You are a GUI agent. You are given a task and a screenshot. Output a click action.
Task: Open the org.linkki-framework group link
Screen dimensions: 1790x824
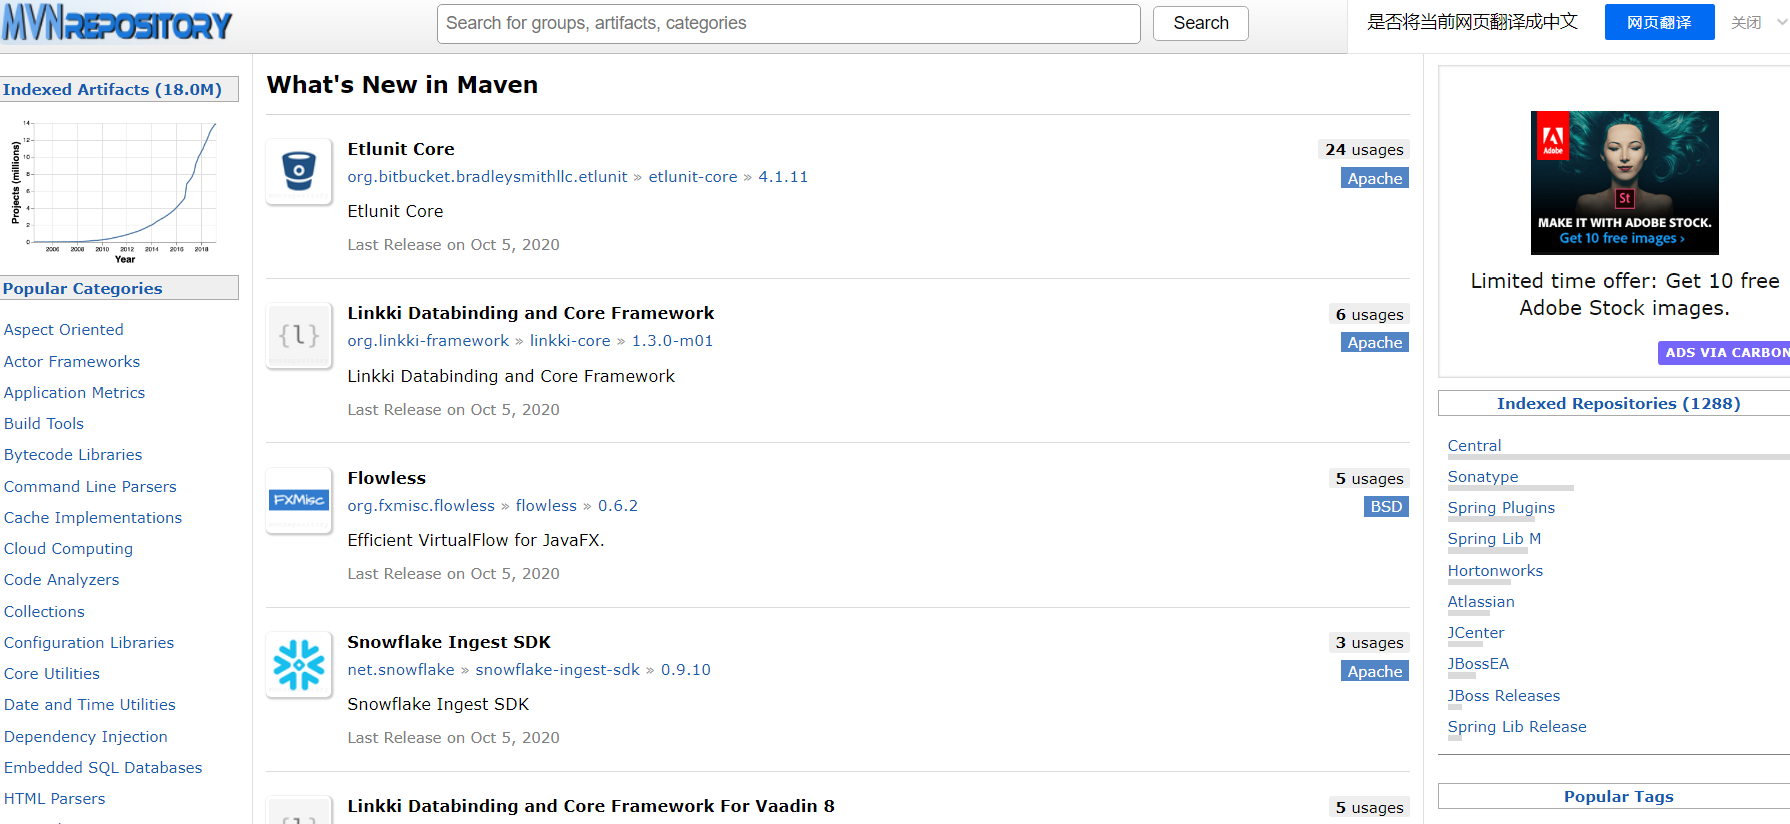pos(428,341)
